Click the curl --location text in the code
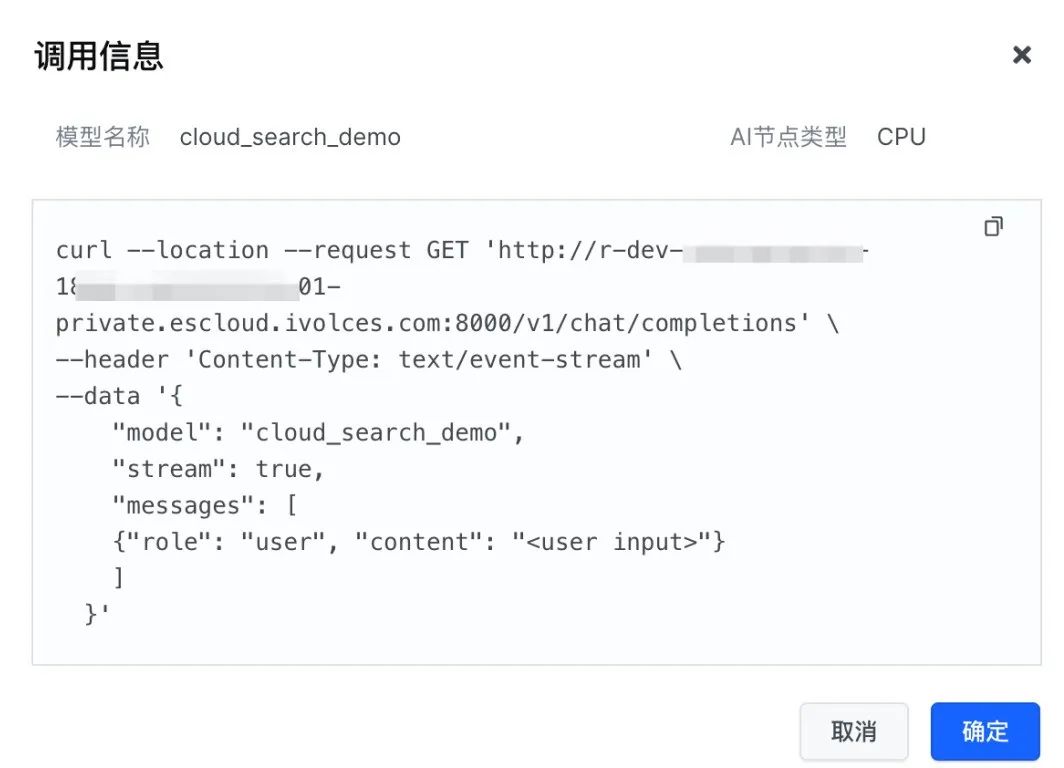 (162, 250)
